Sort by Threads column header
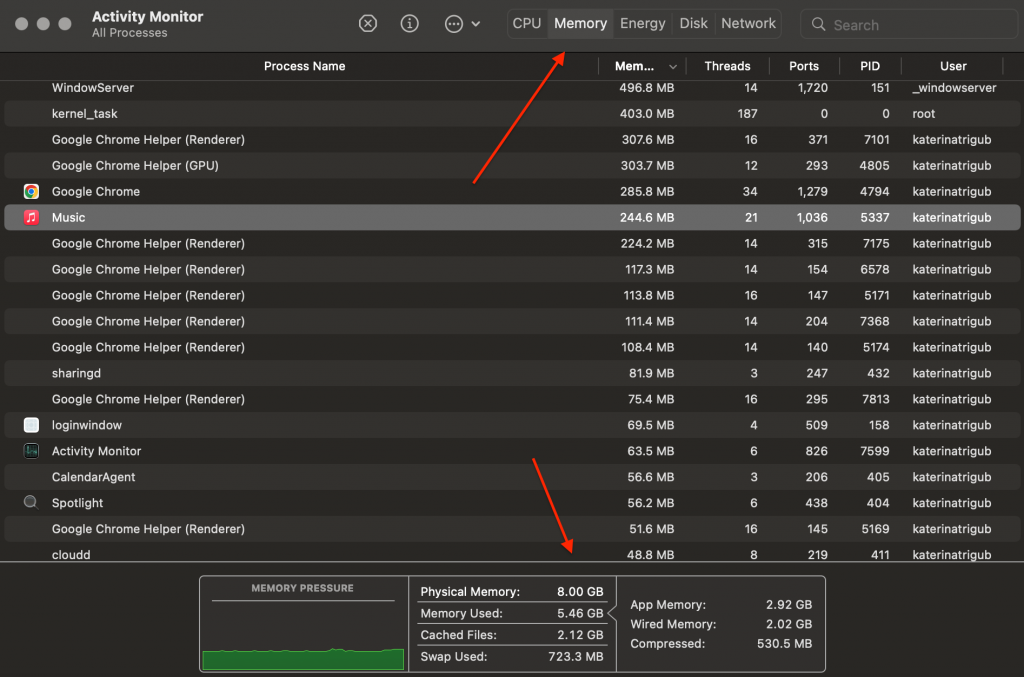Screen dimensions: 1024x677 tap(728, 66)
